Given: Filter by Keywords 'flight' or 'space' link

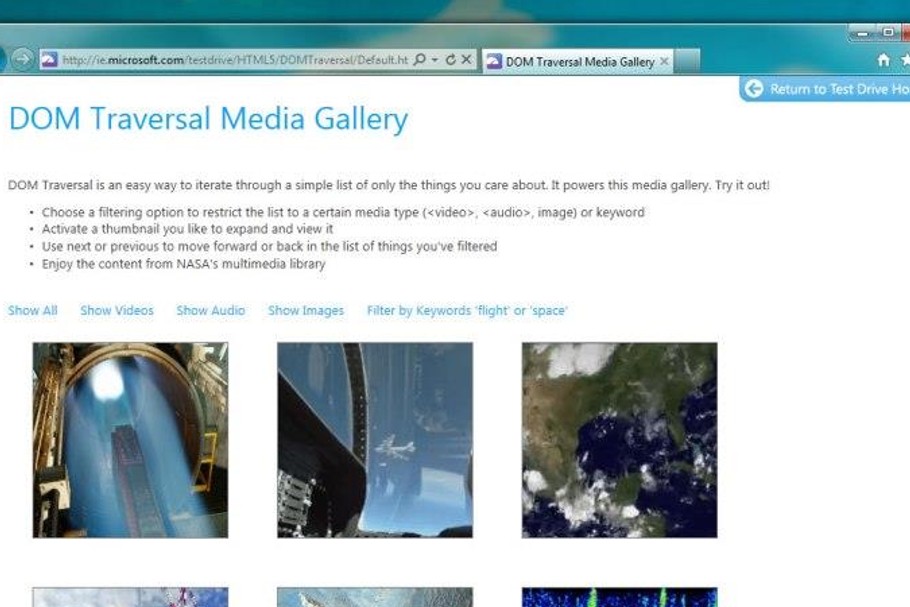Looking at the screenshot, I should pos(467,310).
